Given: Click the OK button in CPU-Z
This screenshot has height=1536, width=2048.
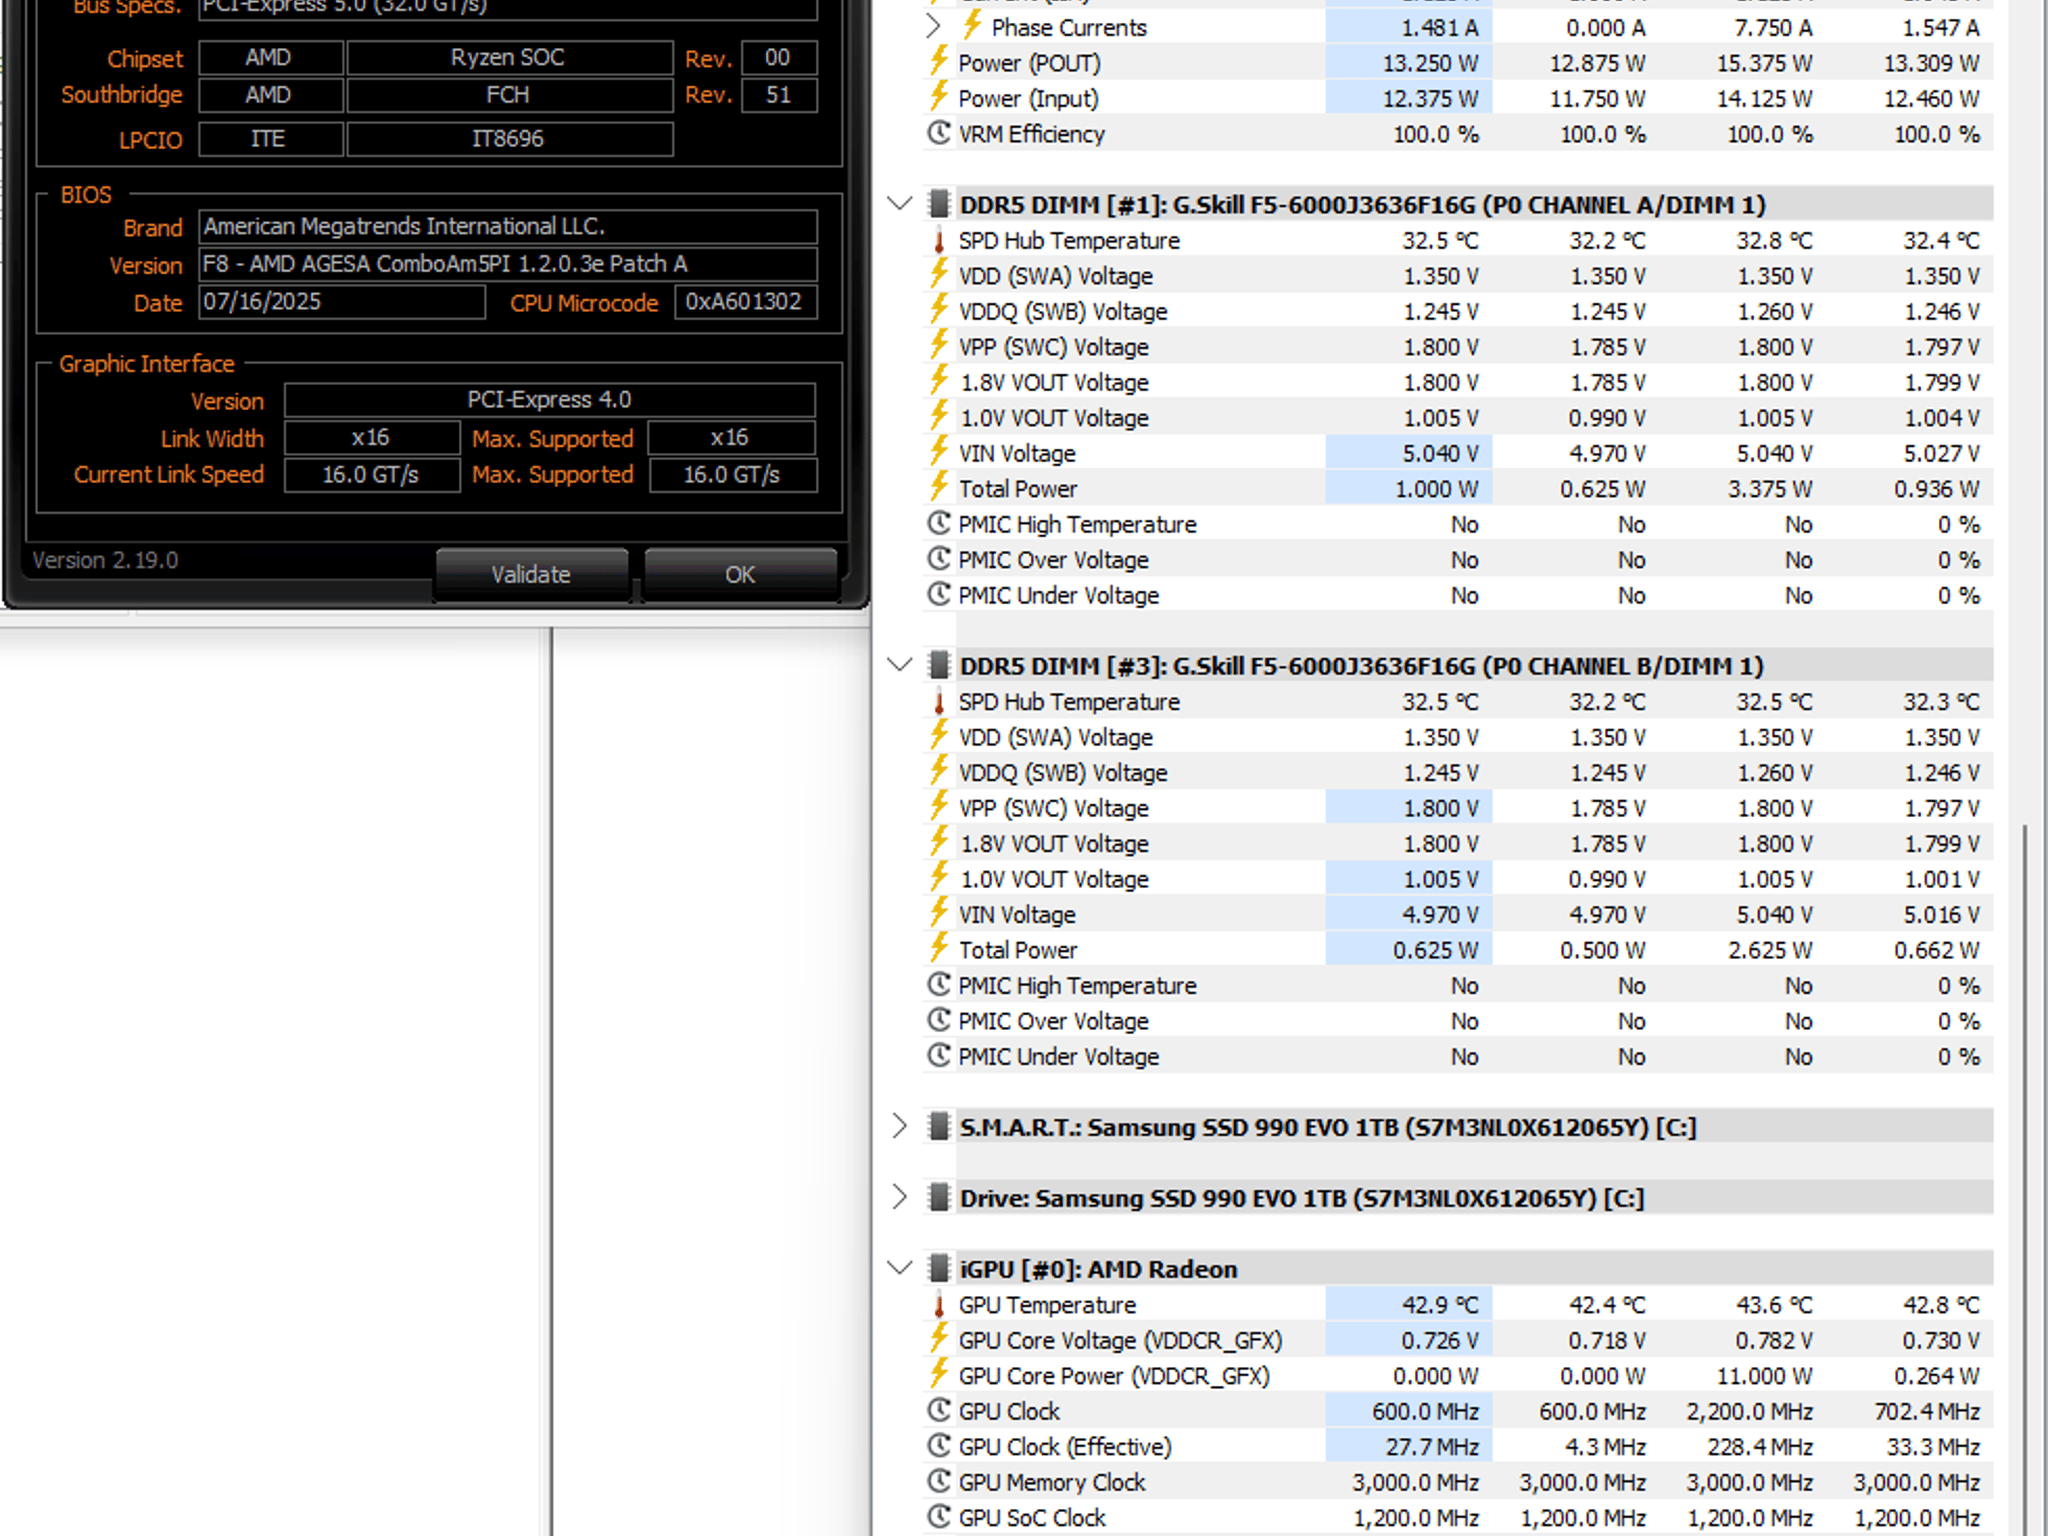Looking at the screenshot, I should pos(740,574).
